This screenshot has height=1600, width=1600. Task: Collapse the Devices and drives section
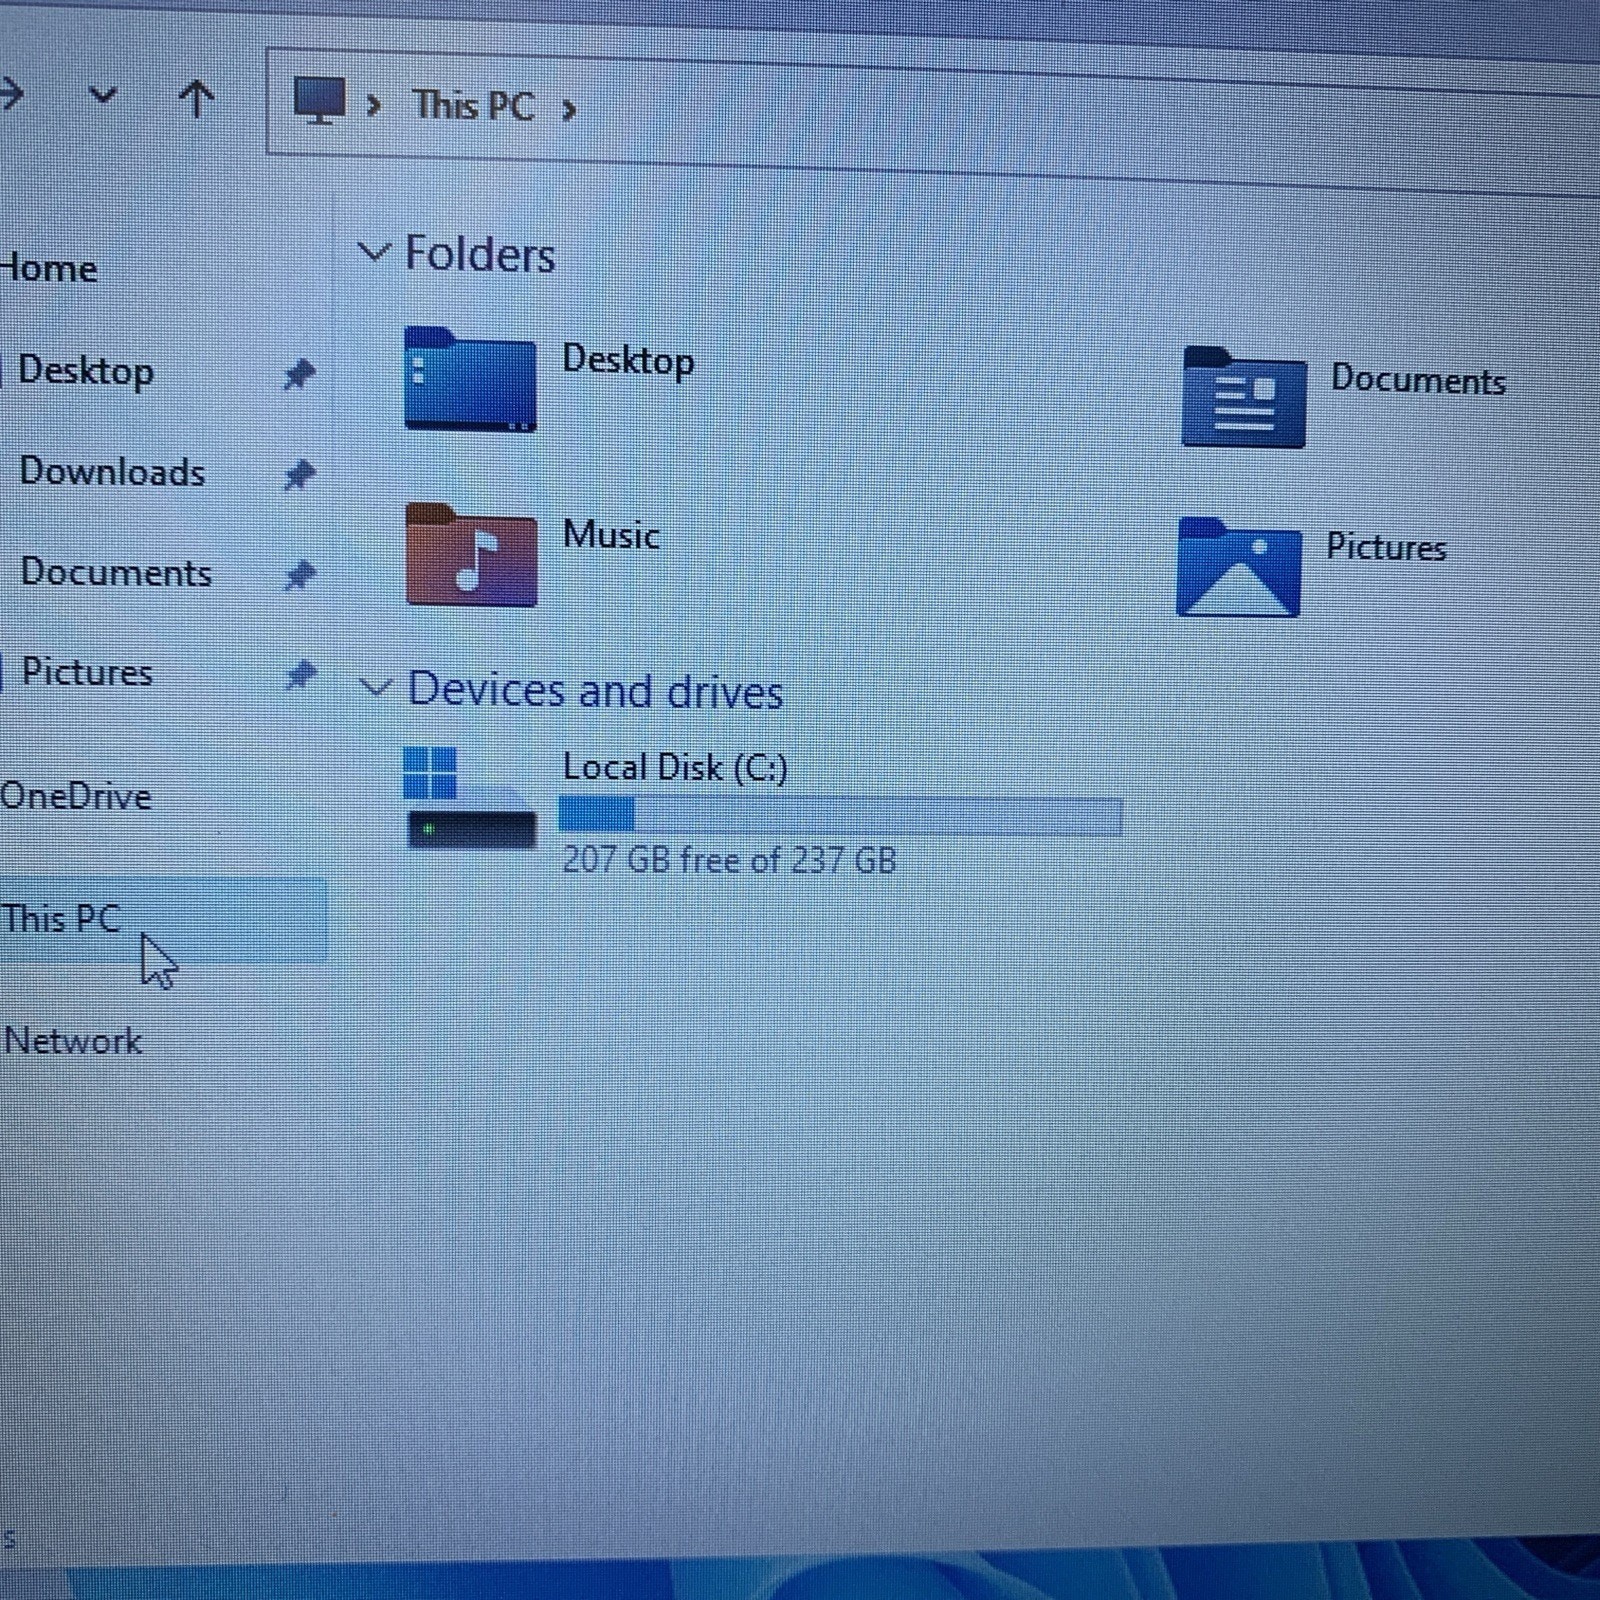[x=376, y=688]
